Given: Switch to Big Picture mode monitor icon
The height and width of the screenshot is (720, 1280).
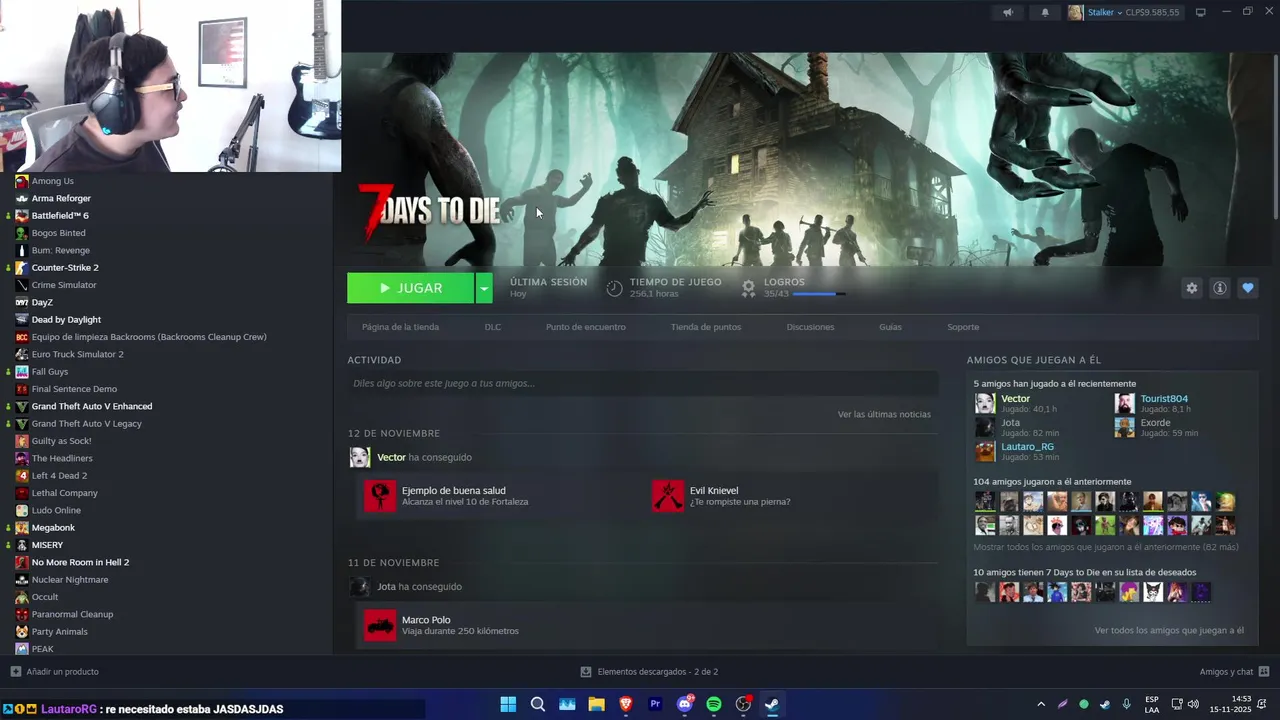Looking at the screenshot, I should [x=1200, y=12].
